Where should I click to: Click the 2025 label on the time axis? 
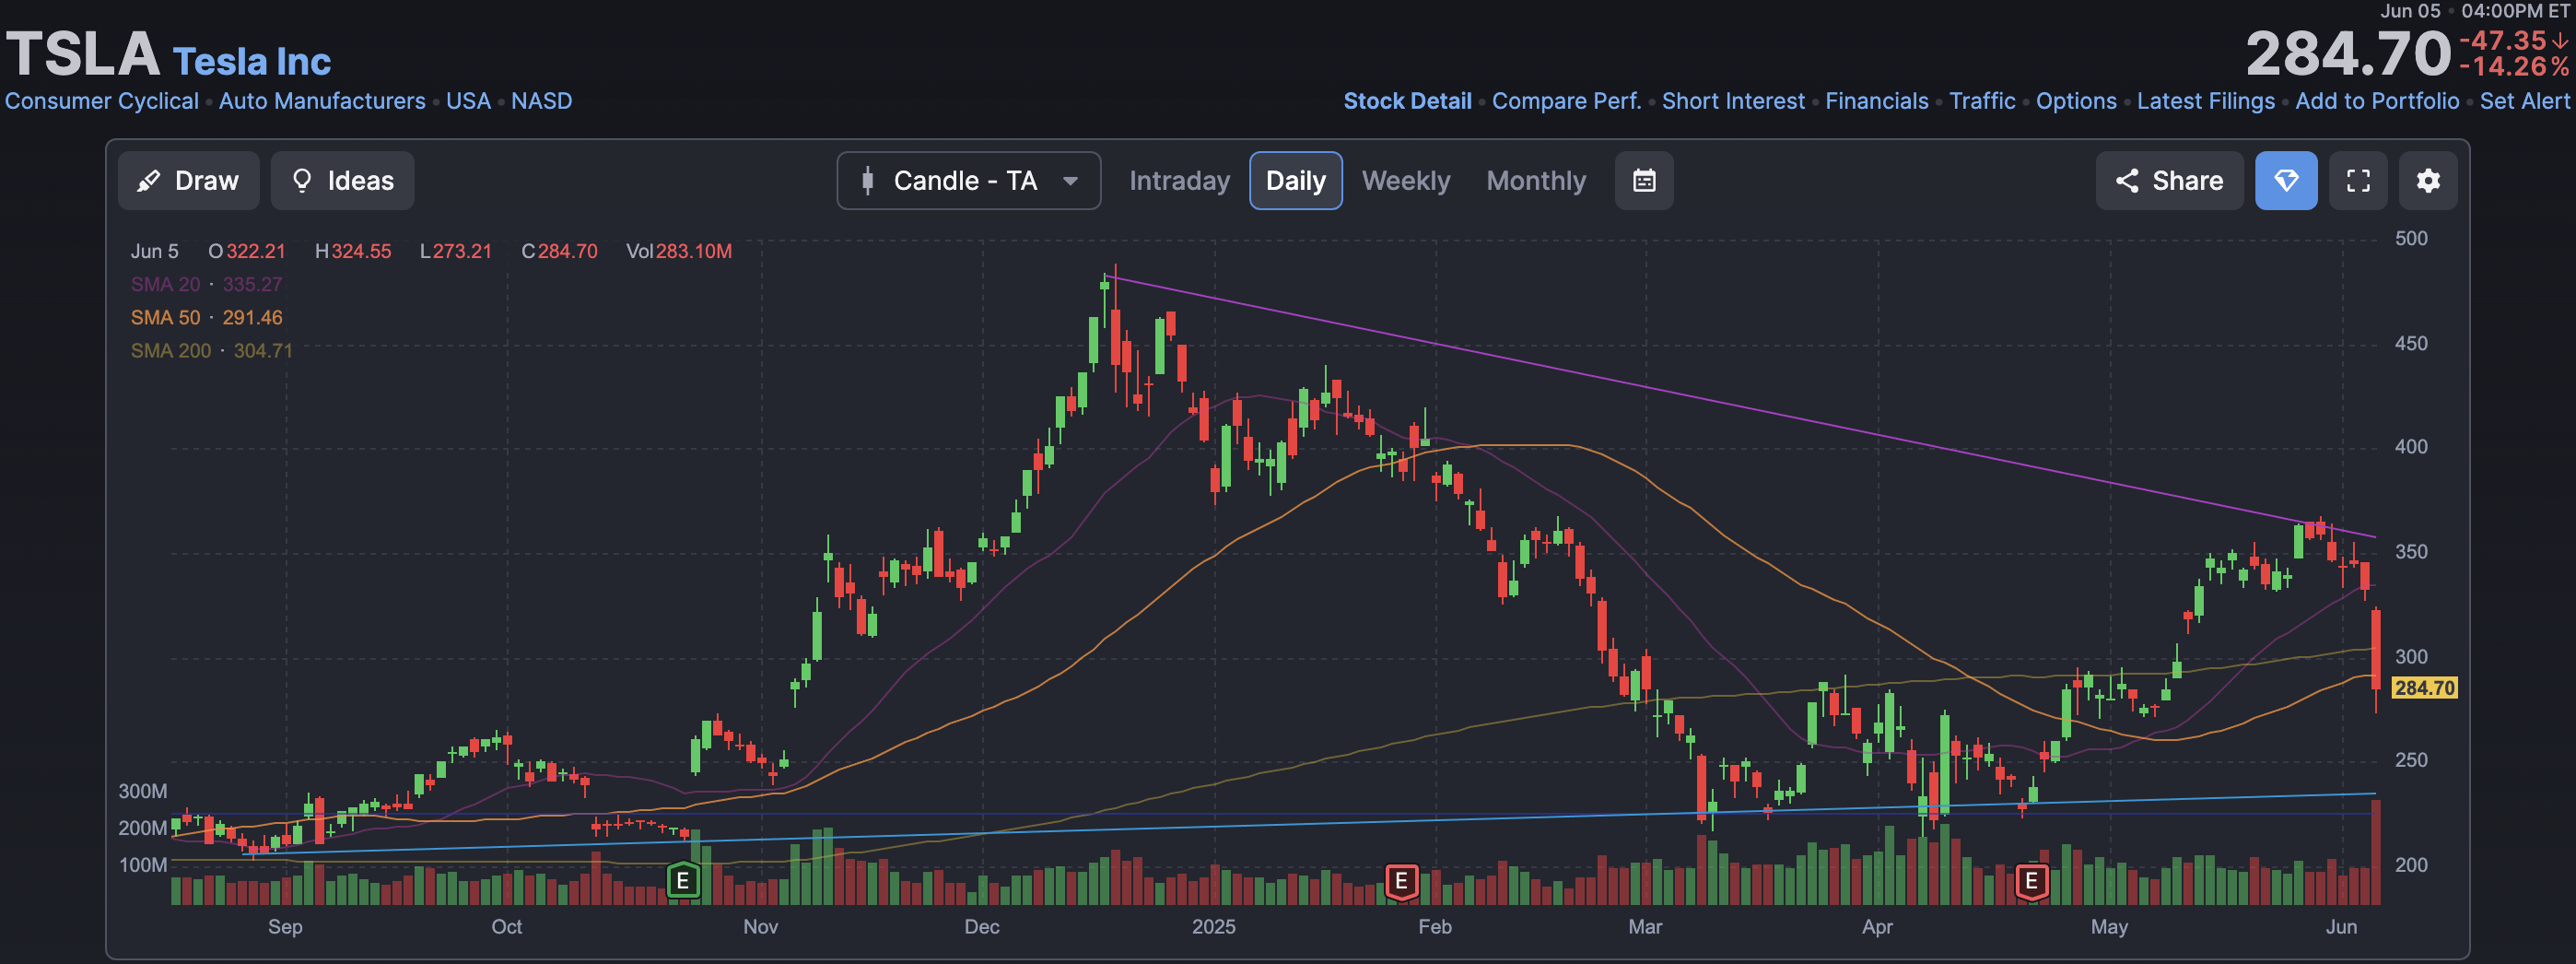[x=1213, y=927]
